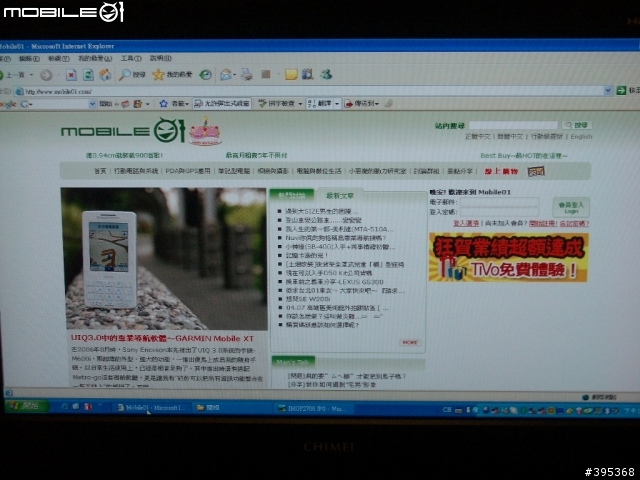
Task: Switch to the 最新文章 tab
Action: (340, 196)
